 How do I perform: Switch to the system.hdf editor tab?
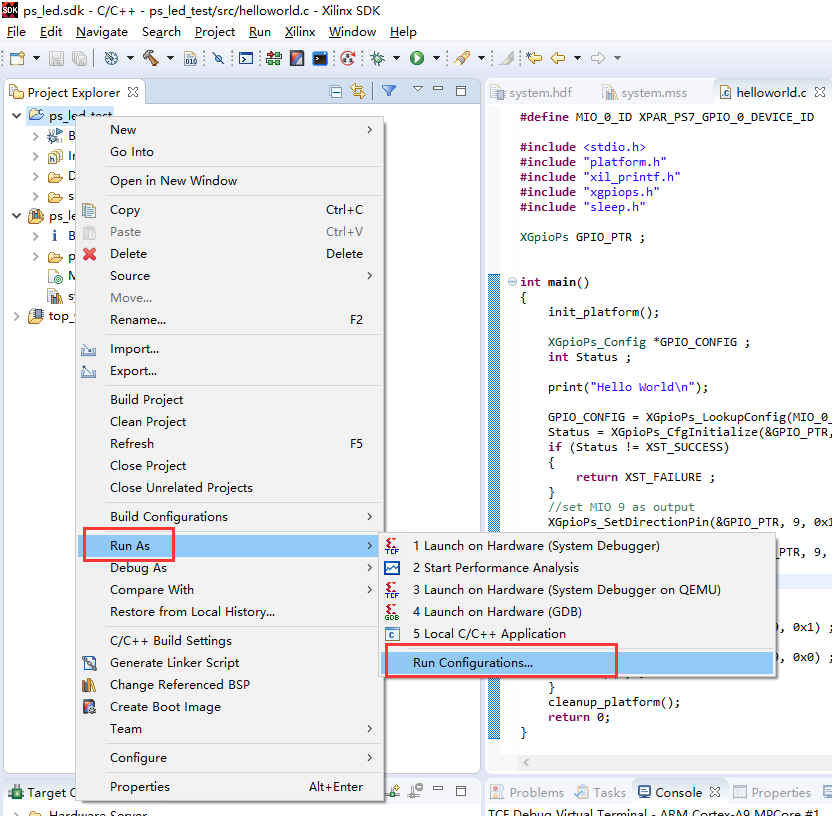tap(532, 93)
